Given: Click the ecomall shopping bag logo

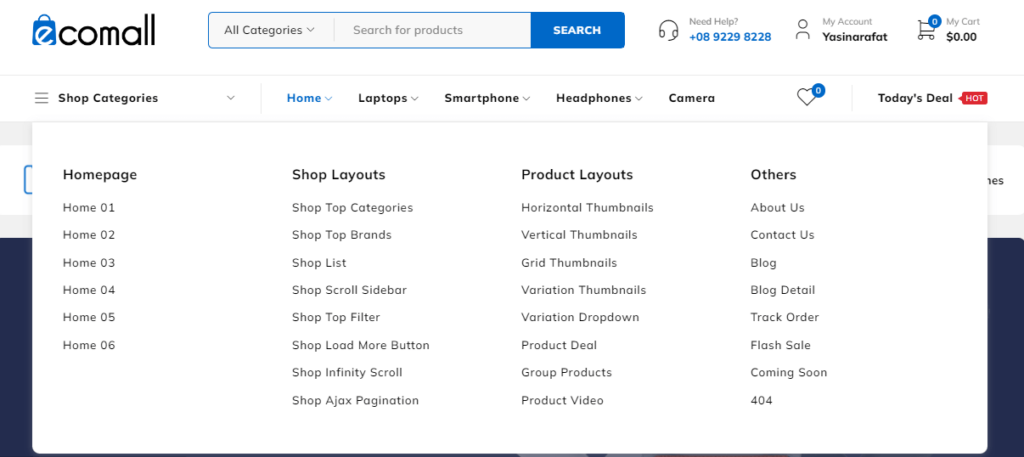Looking at the screenshot, I should (x=94, y=30).
